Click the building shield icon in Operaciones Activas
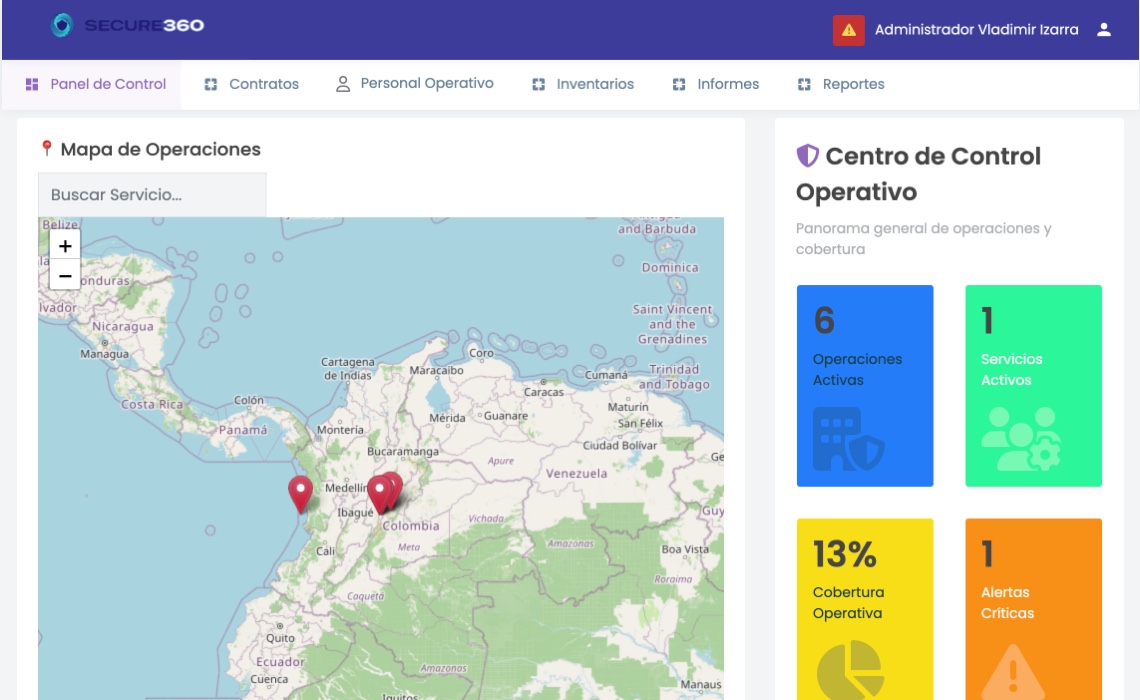The height and width of the screenshot is (700, 1140). click(x=848, y=438)
